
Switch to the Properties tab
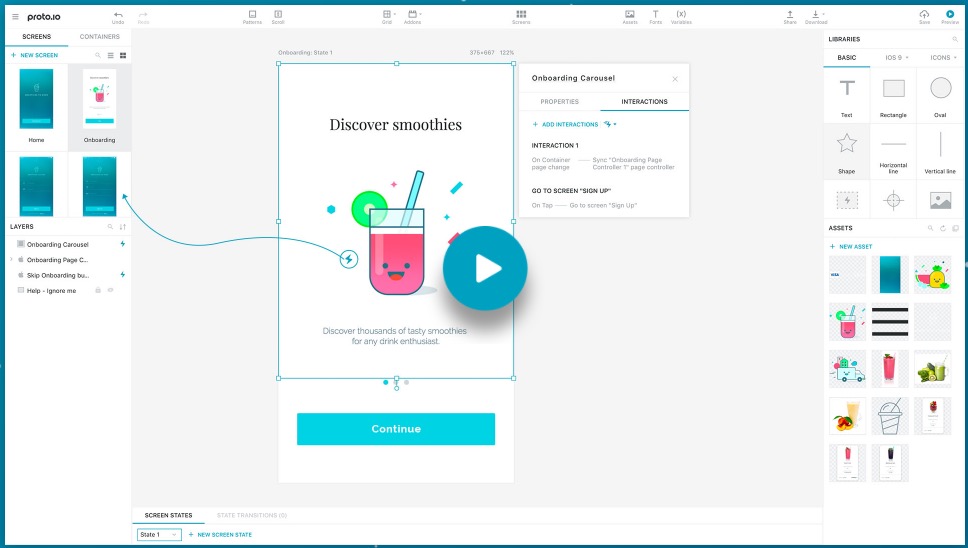559,102
